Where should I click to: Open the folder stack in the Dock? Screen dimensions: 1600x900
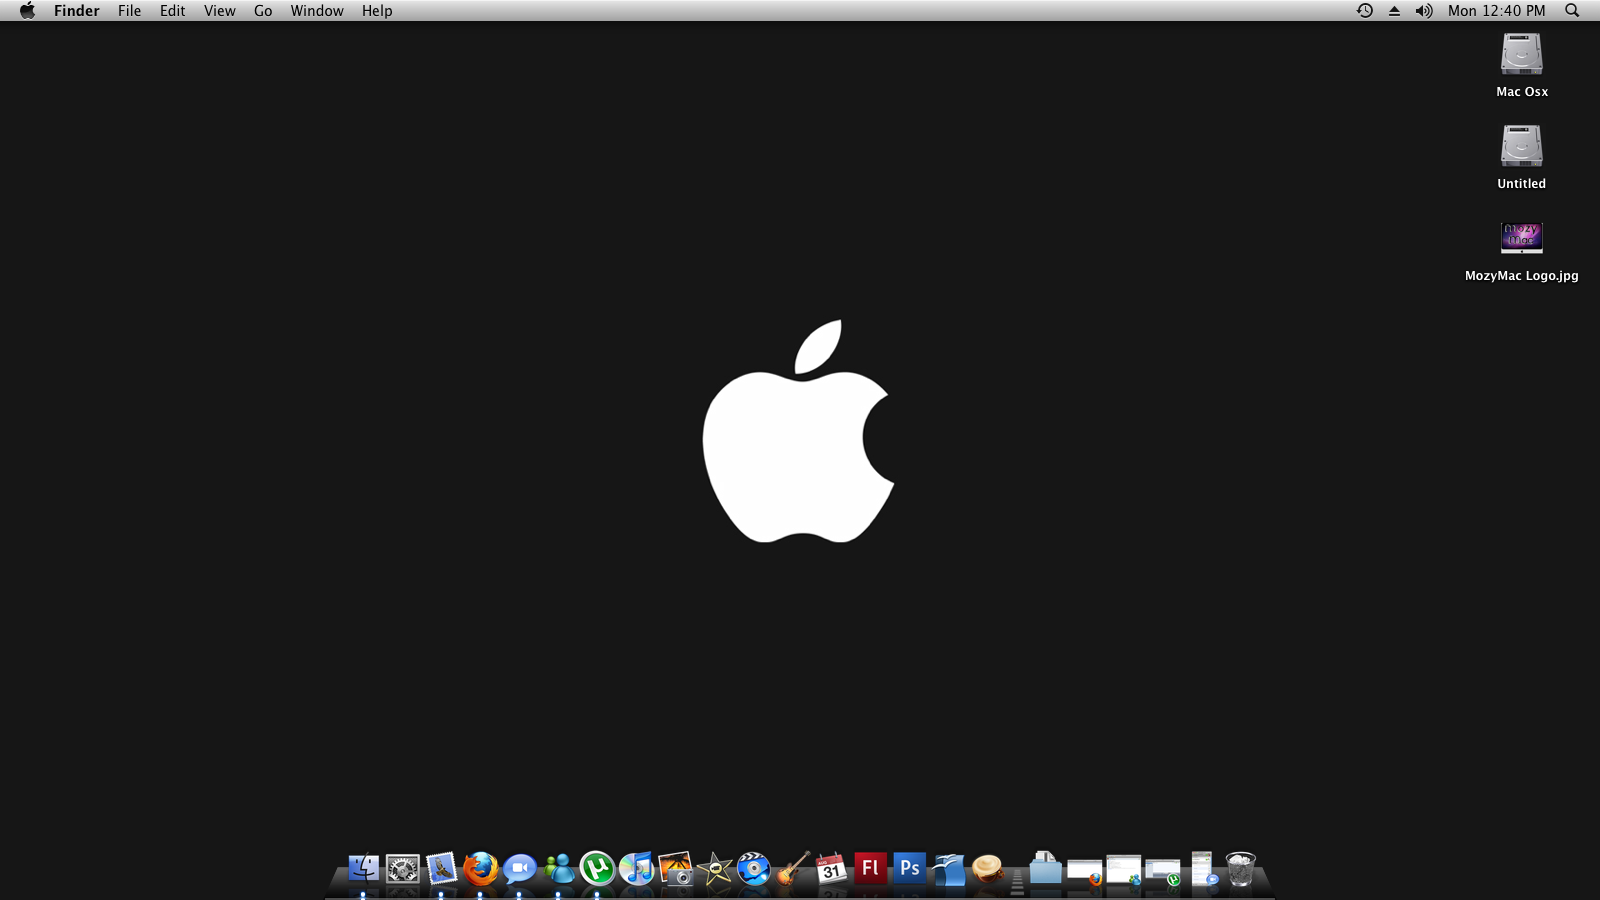1045,868
